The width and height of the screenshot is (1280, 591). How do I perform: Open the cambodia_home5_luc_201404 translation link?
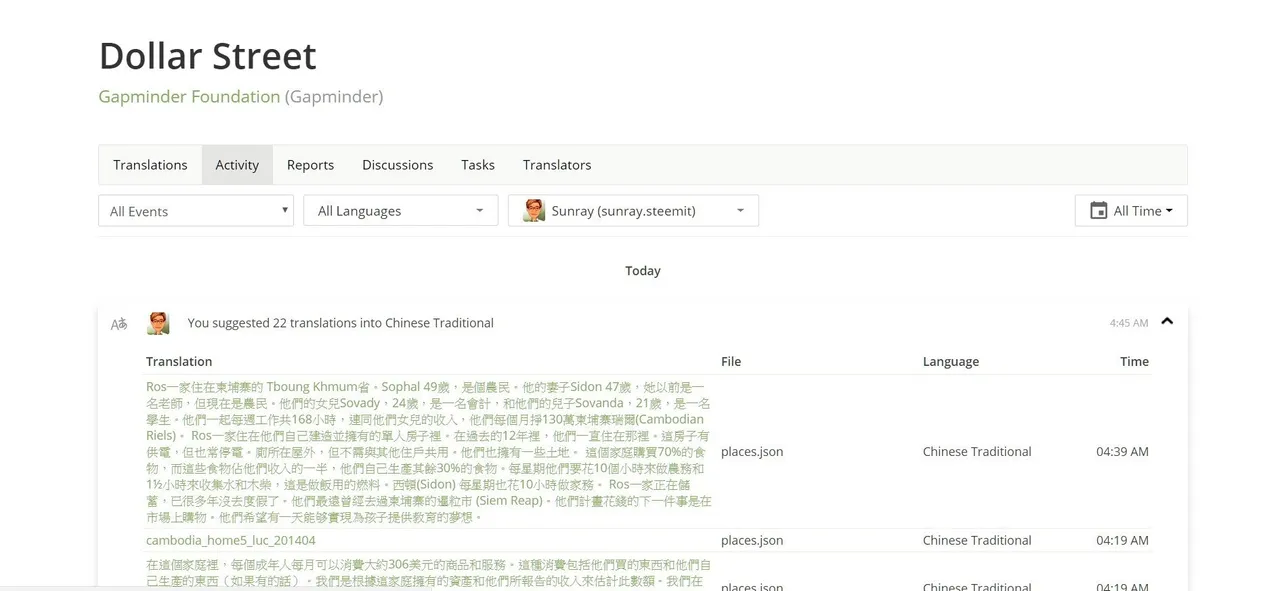[x=231, y=540]
